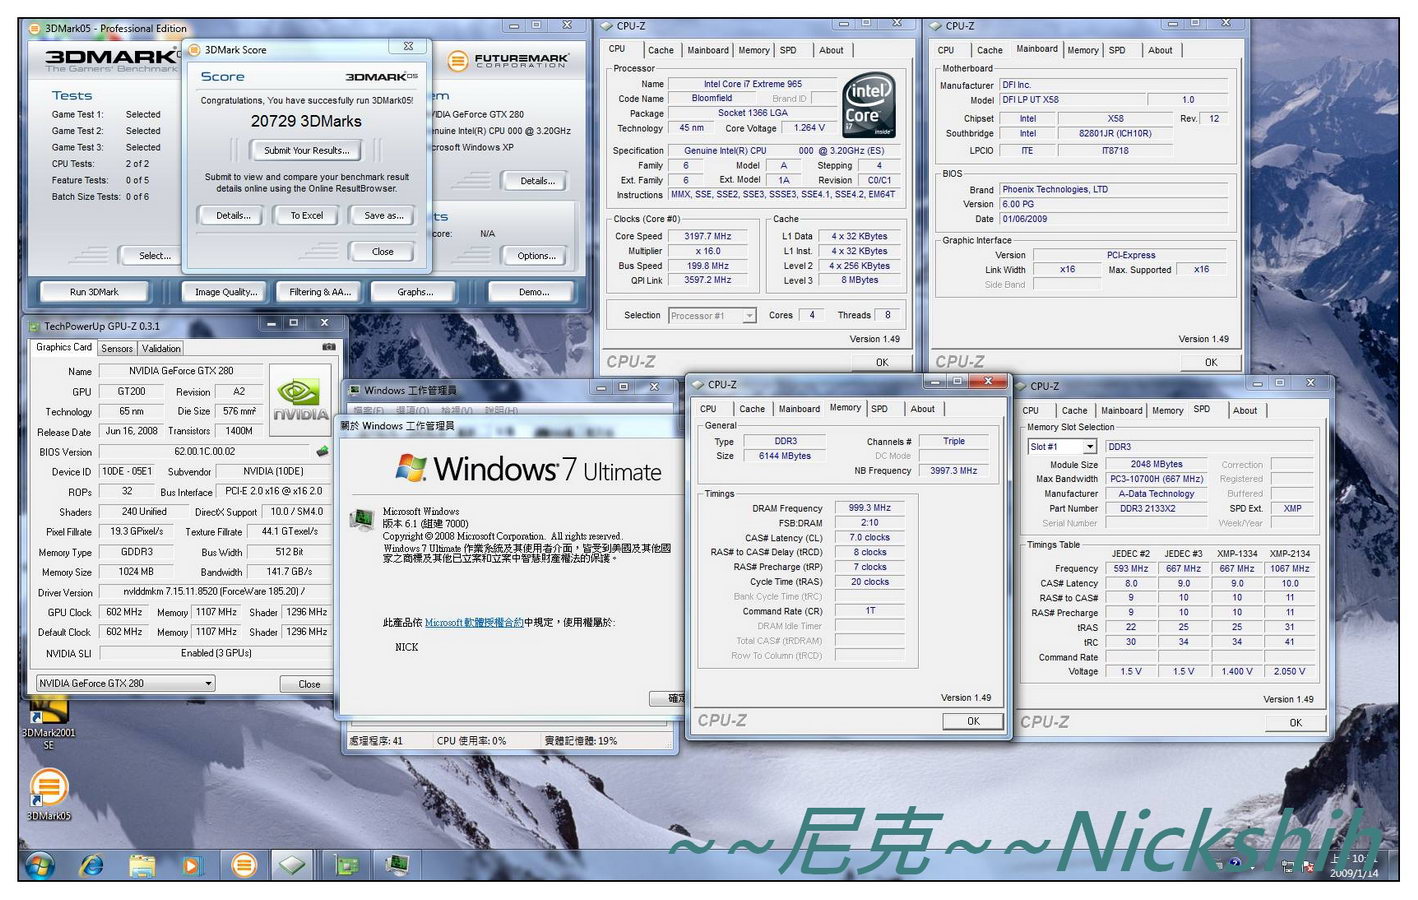Image resolution: width=1418 pixels, height=900 pixels.
Task: Open the About tab in the CPU-Z Mainboard window
Action: coord(1160,50)
